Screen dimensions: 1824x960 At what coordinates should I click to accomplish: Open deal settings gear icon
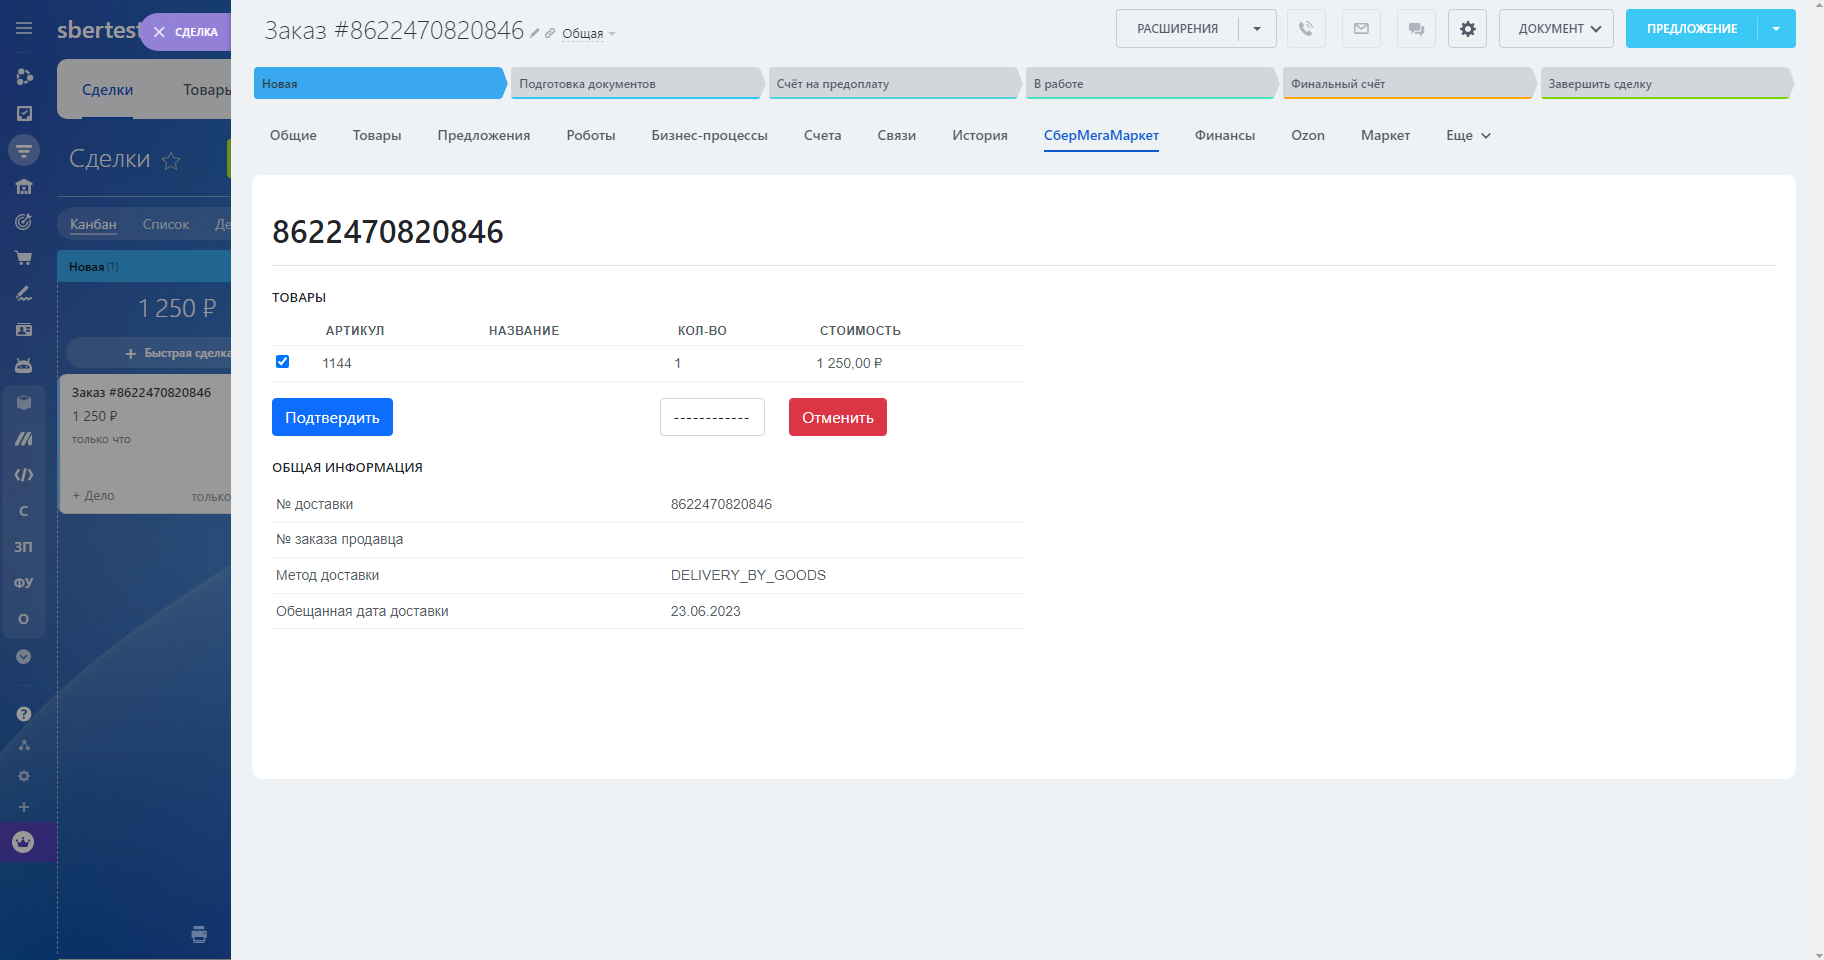point(1467,29)
